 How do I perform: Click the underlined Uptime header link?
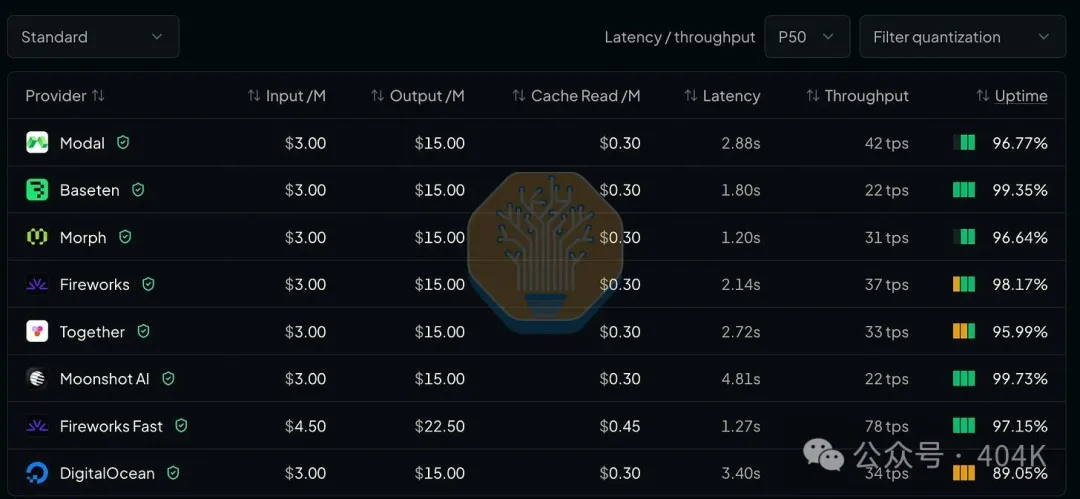tap(1021, 96)
